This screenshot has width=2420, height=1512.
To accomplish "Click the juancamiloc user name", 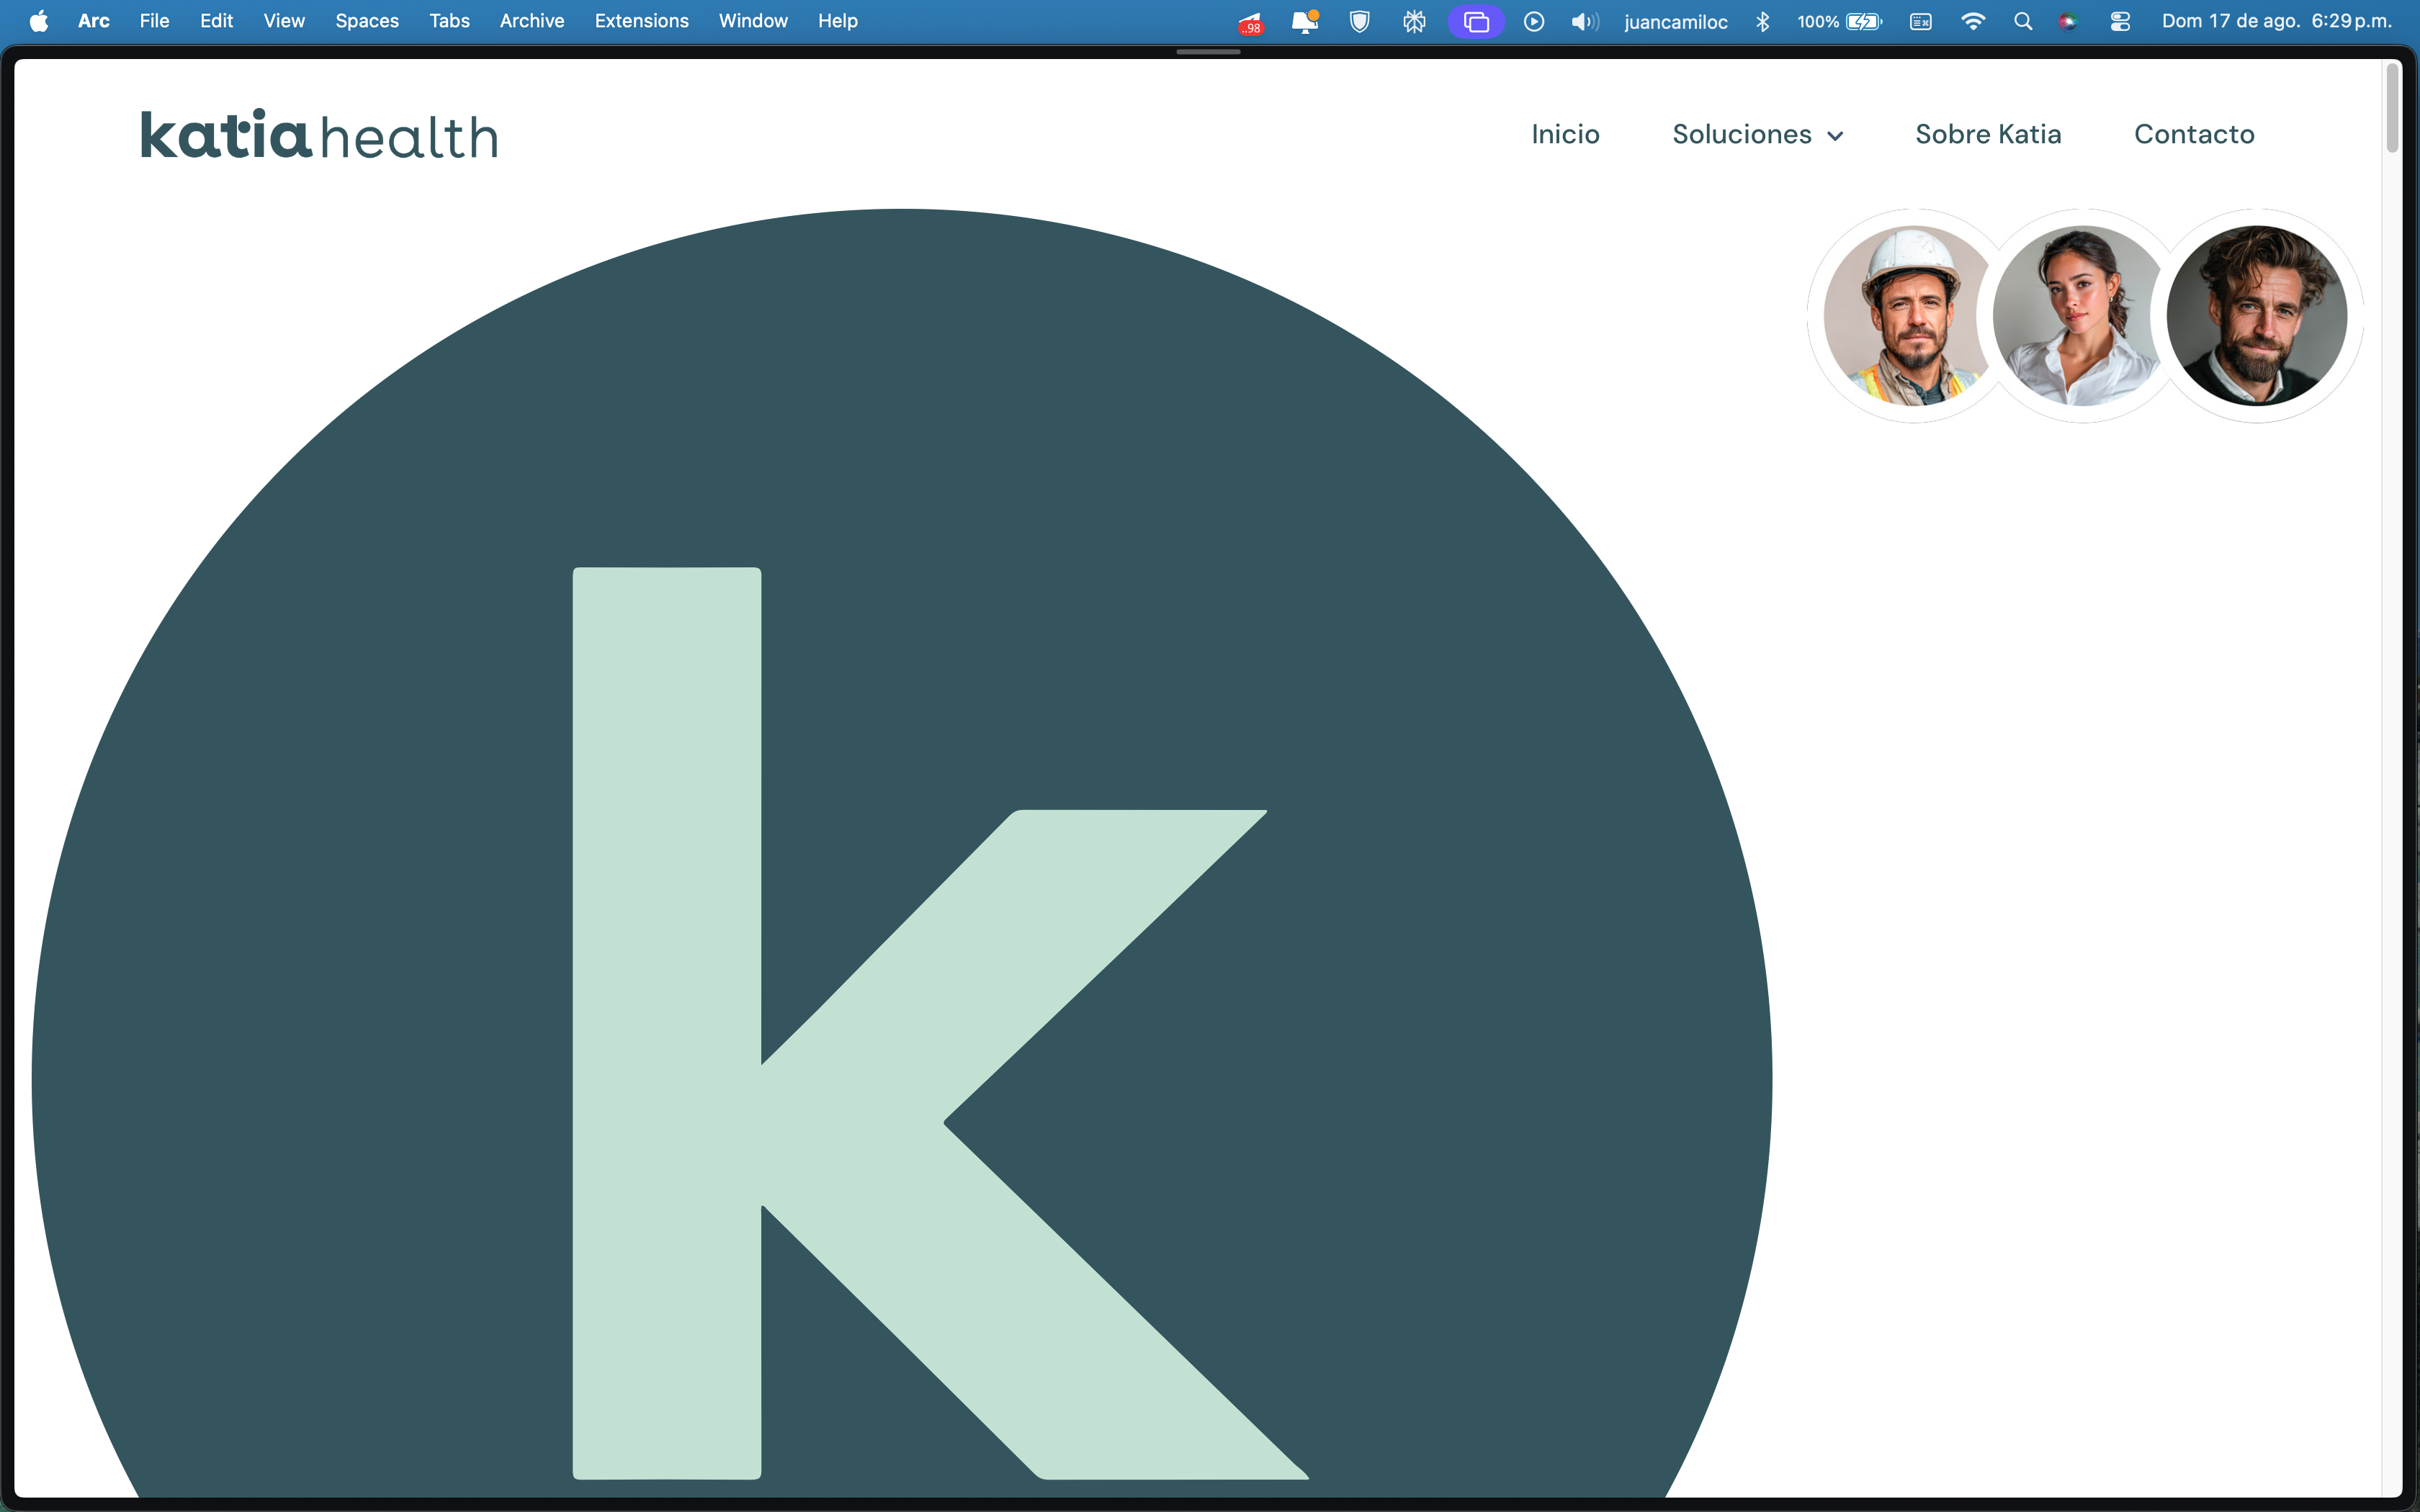I will pyautogui.click(x=1676, y=21).
